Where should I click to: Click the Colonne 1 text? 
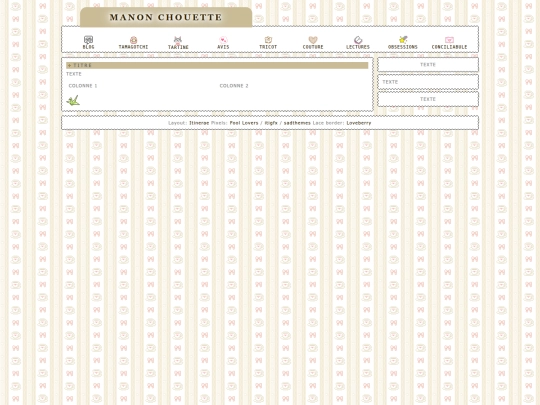[x=83, y=86]
